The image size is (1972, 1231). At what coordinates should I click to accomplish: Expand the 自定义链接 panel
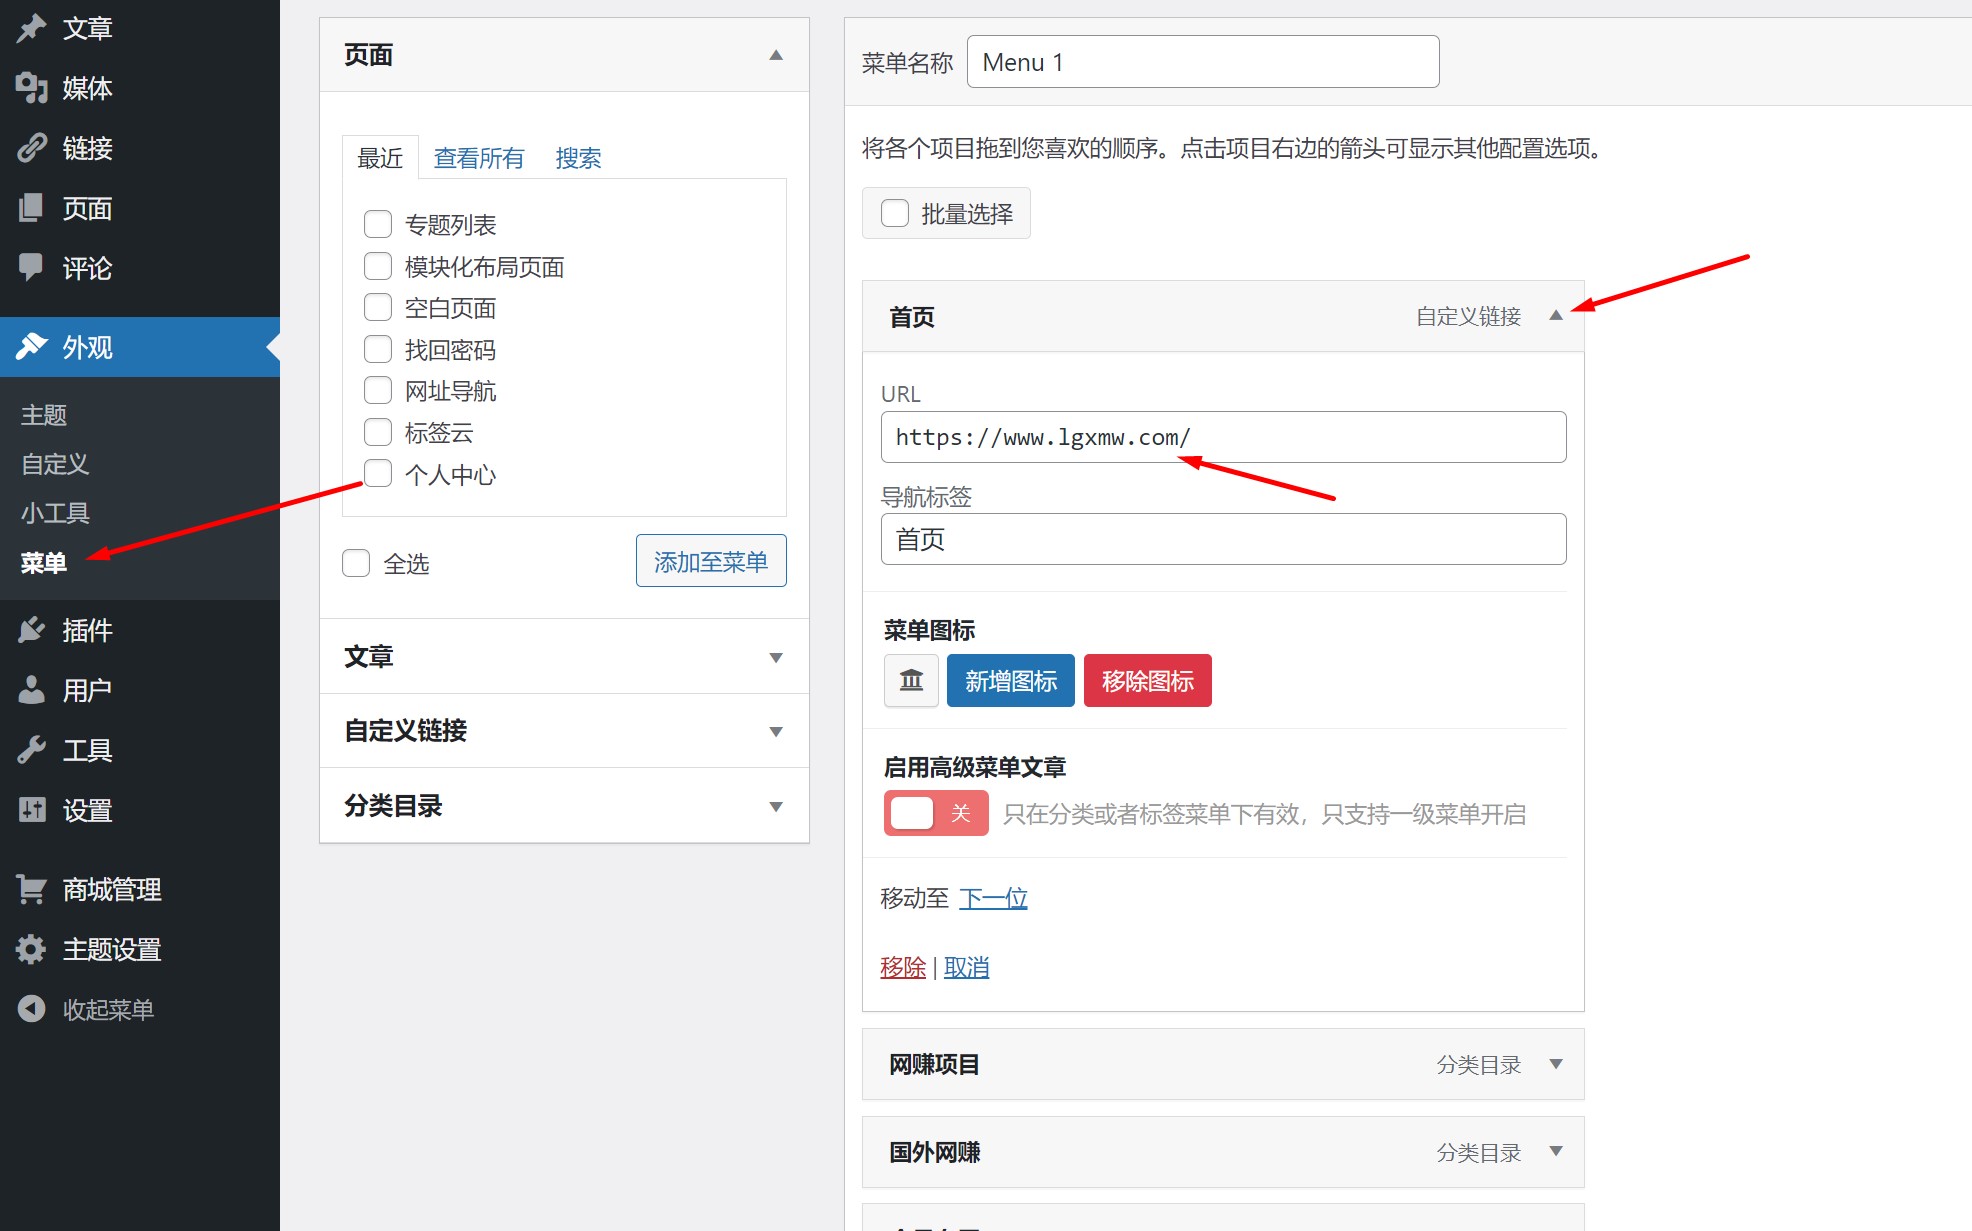pos(775,731)
